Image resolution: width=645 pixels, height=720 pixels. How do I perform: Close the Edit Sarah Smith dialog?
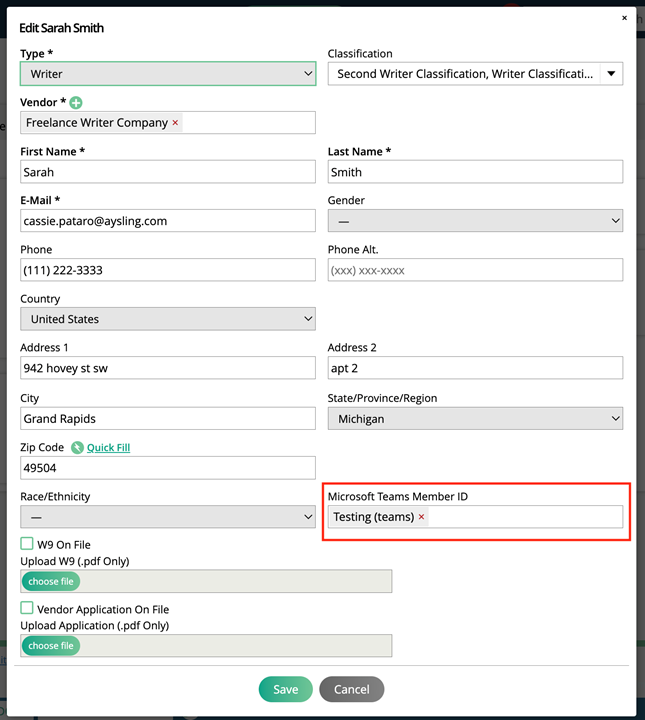point(625,18)
